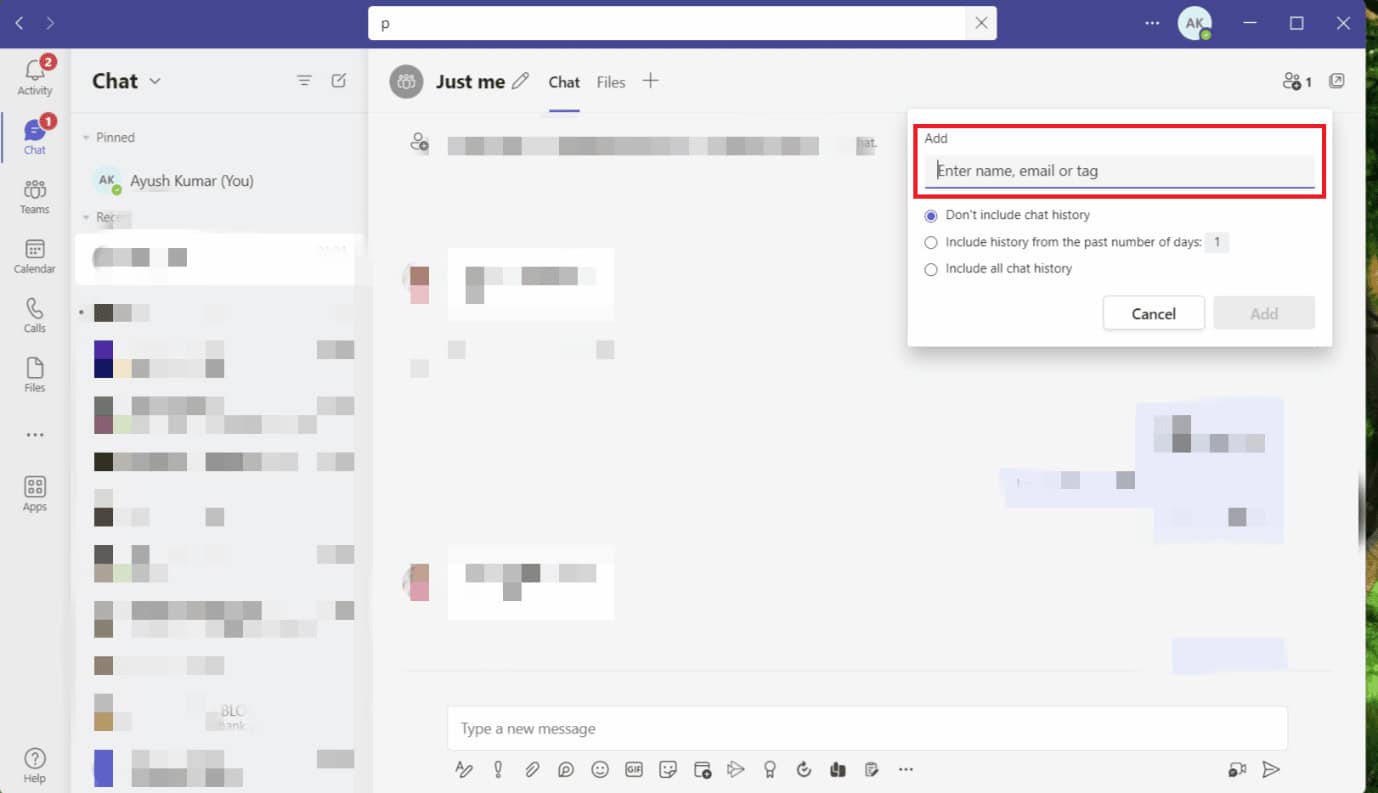Select Include history from past days
Image resolution: width=1378 pixels, height=793 pixels.
click(931, 242)
